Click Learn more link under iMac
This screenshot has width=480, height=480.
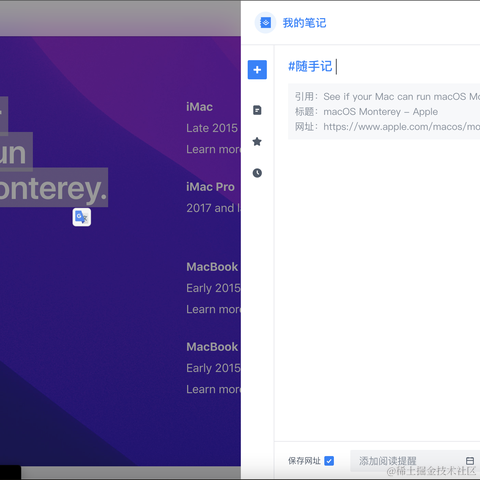coord(213,149)
